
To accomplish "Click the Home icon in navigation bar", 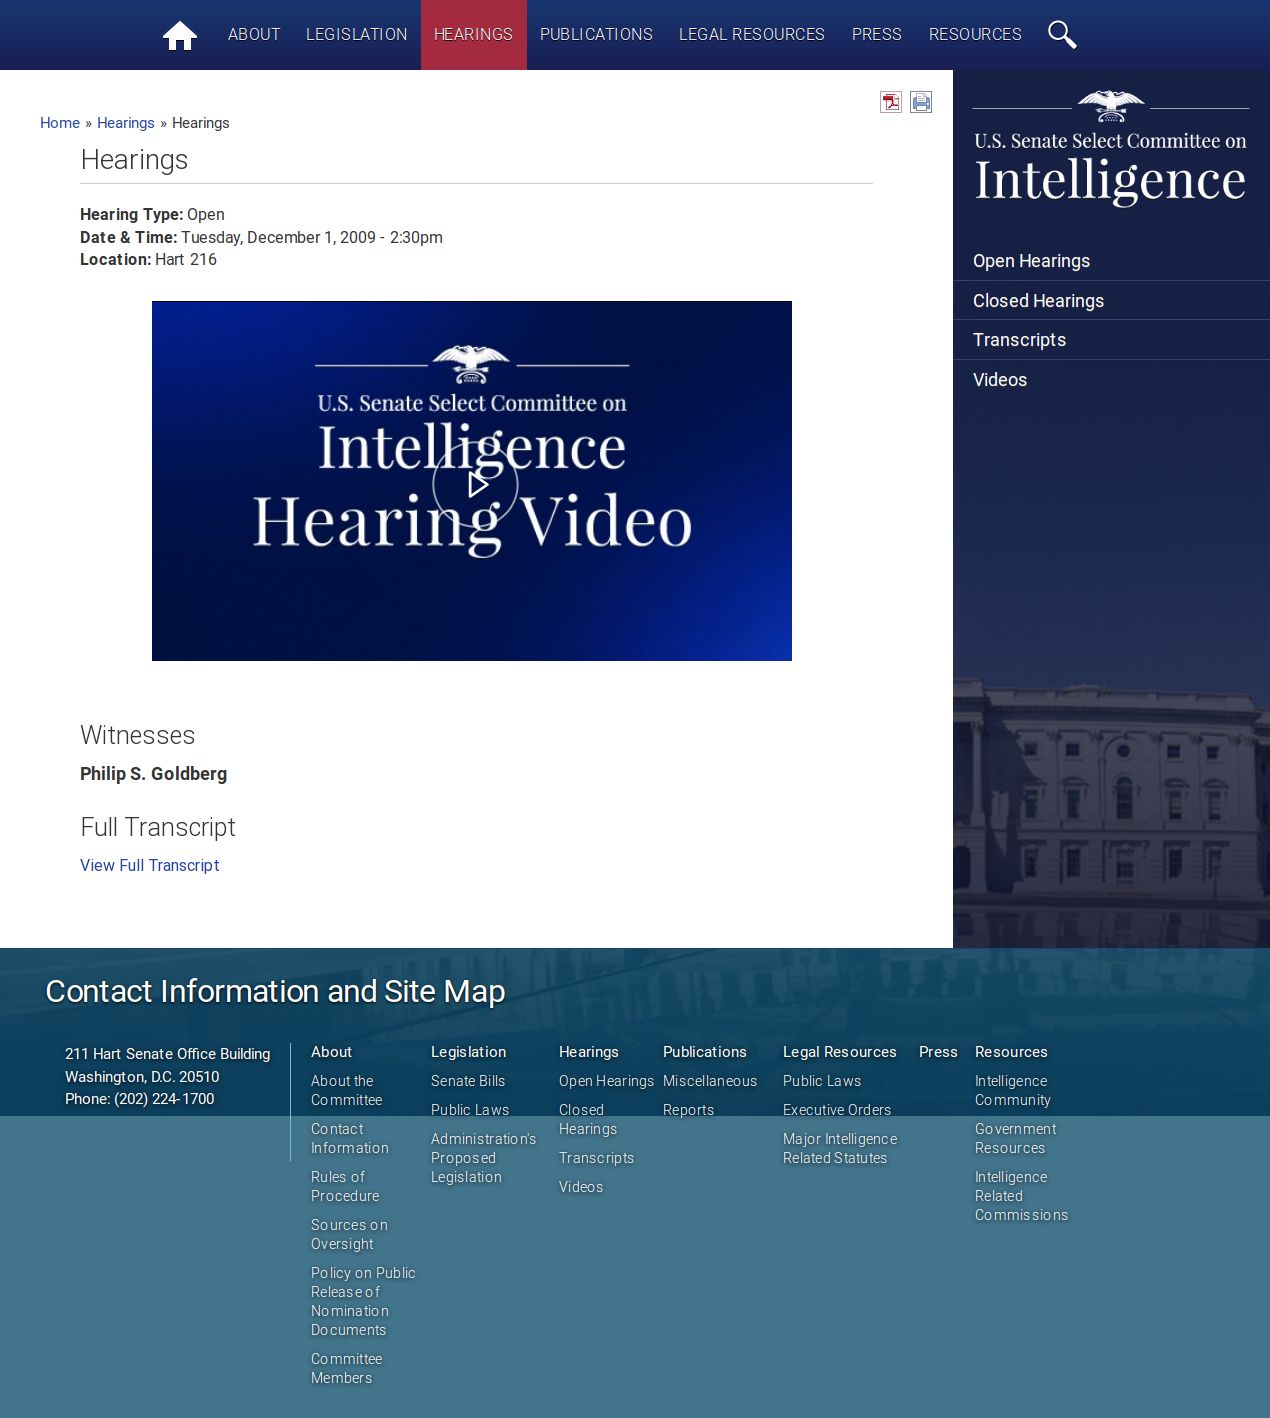I will 180,35.
